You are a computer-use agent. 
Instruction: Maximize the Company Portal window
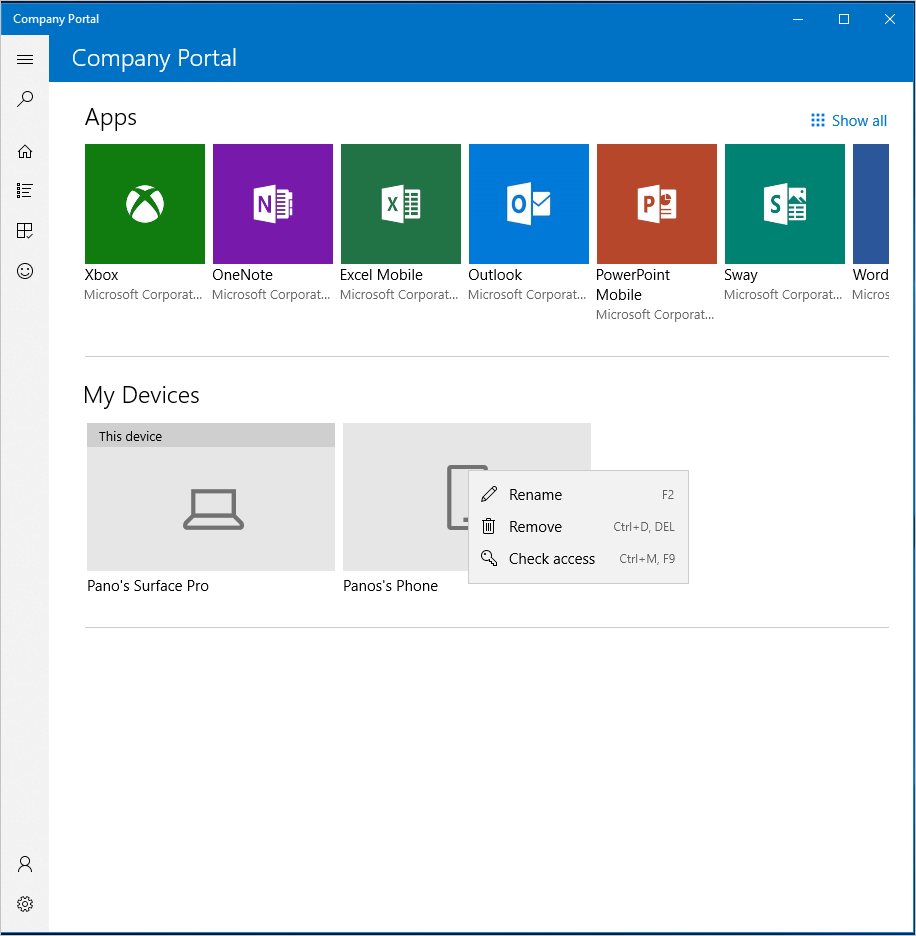844,19
